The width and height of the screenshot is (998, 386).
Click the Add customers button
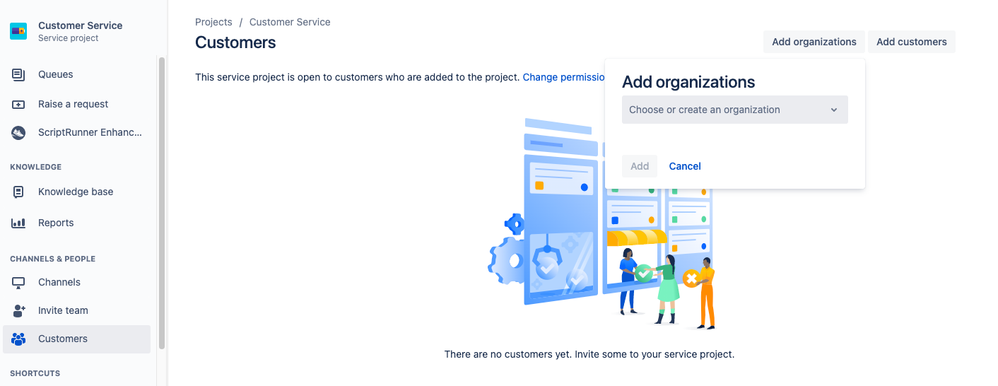[911, 42]
